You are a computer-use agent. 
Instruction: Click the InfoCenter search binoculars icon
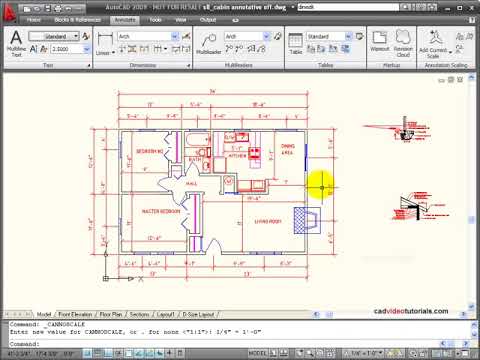click(x=406, y=7)
